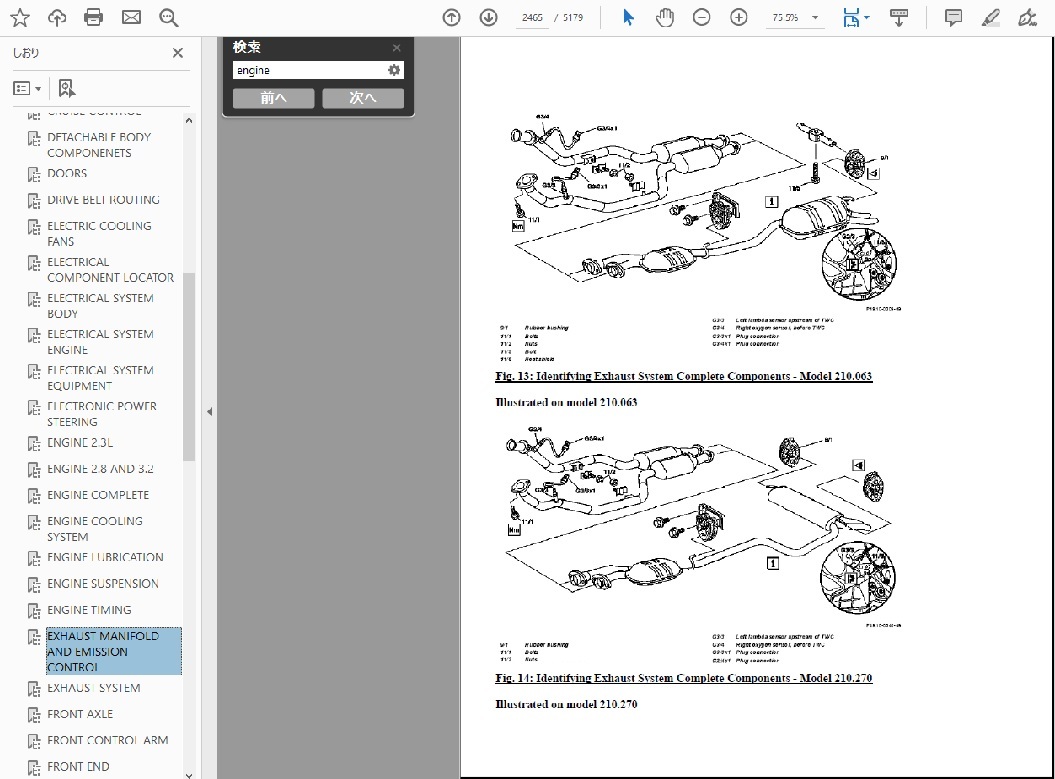Click the 次へ button in search box
This screenshot has height=779, width=1055.
tap(363, 98)
